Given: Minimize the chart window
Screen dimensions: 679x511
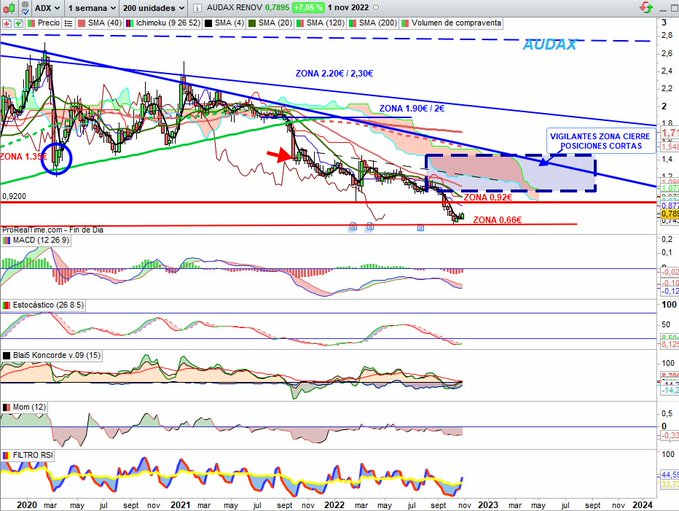Looking at the screenshot, I should point(663,8).
